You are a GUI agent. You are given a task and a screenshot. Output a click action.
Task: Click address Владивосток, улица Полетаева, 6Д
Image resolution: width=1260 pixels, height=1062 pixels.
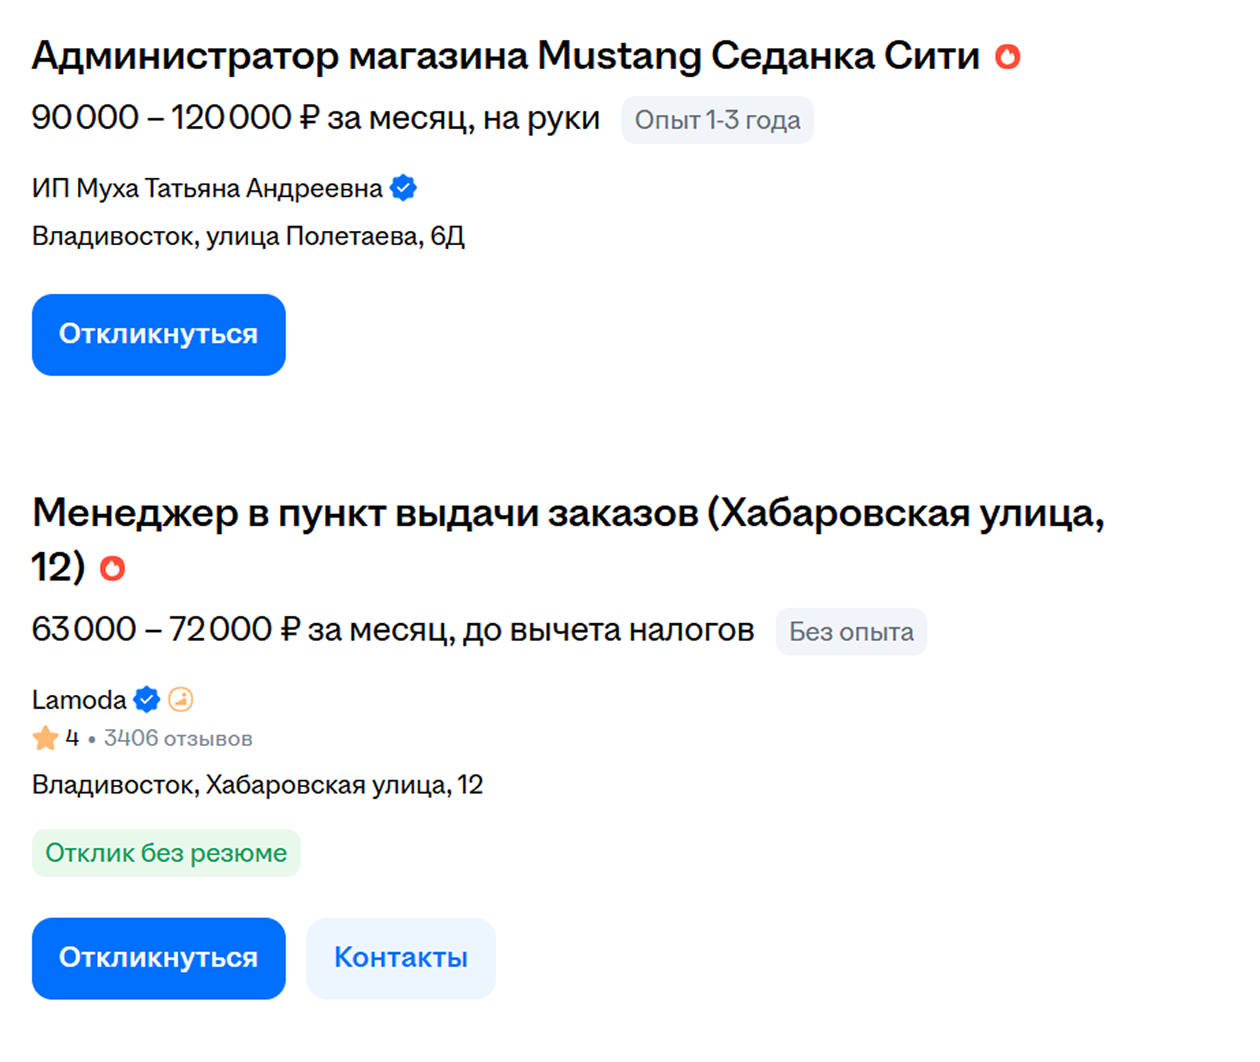(248, 237)
